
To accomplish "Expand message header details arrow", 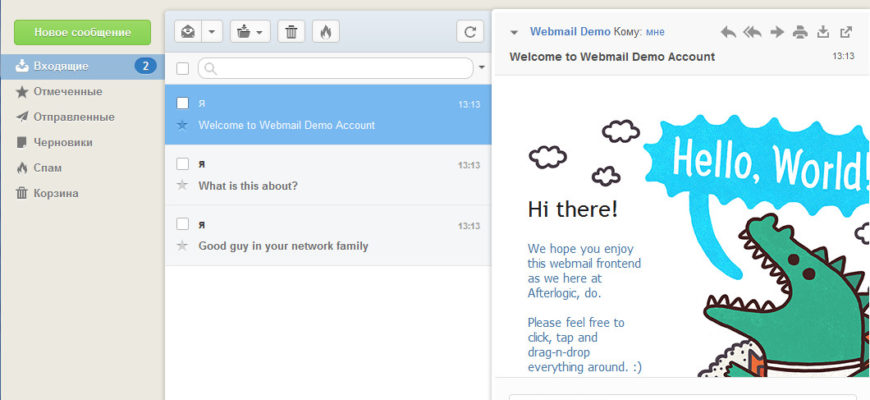I will tap(514, 33).
